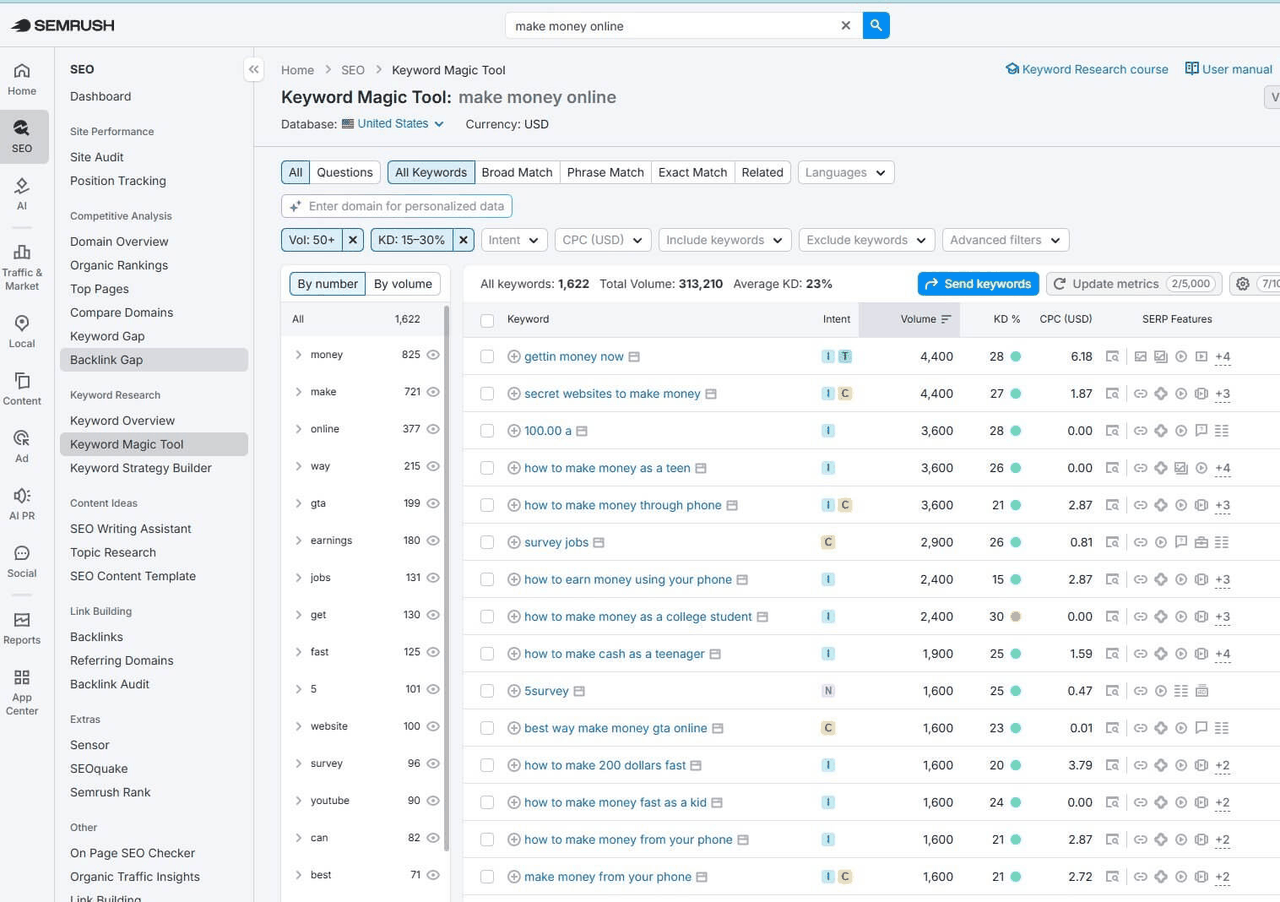Screen dimensions: 1280x902
Task: Add 'secret websites to make money' plus icon
Action: [x=514, y=393]
